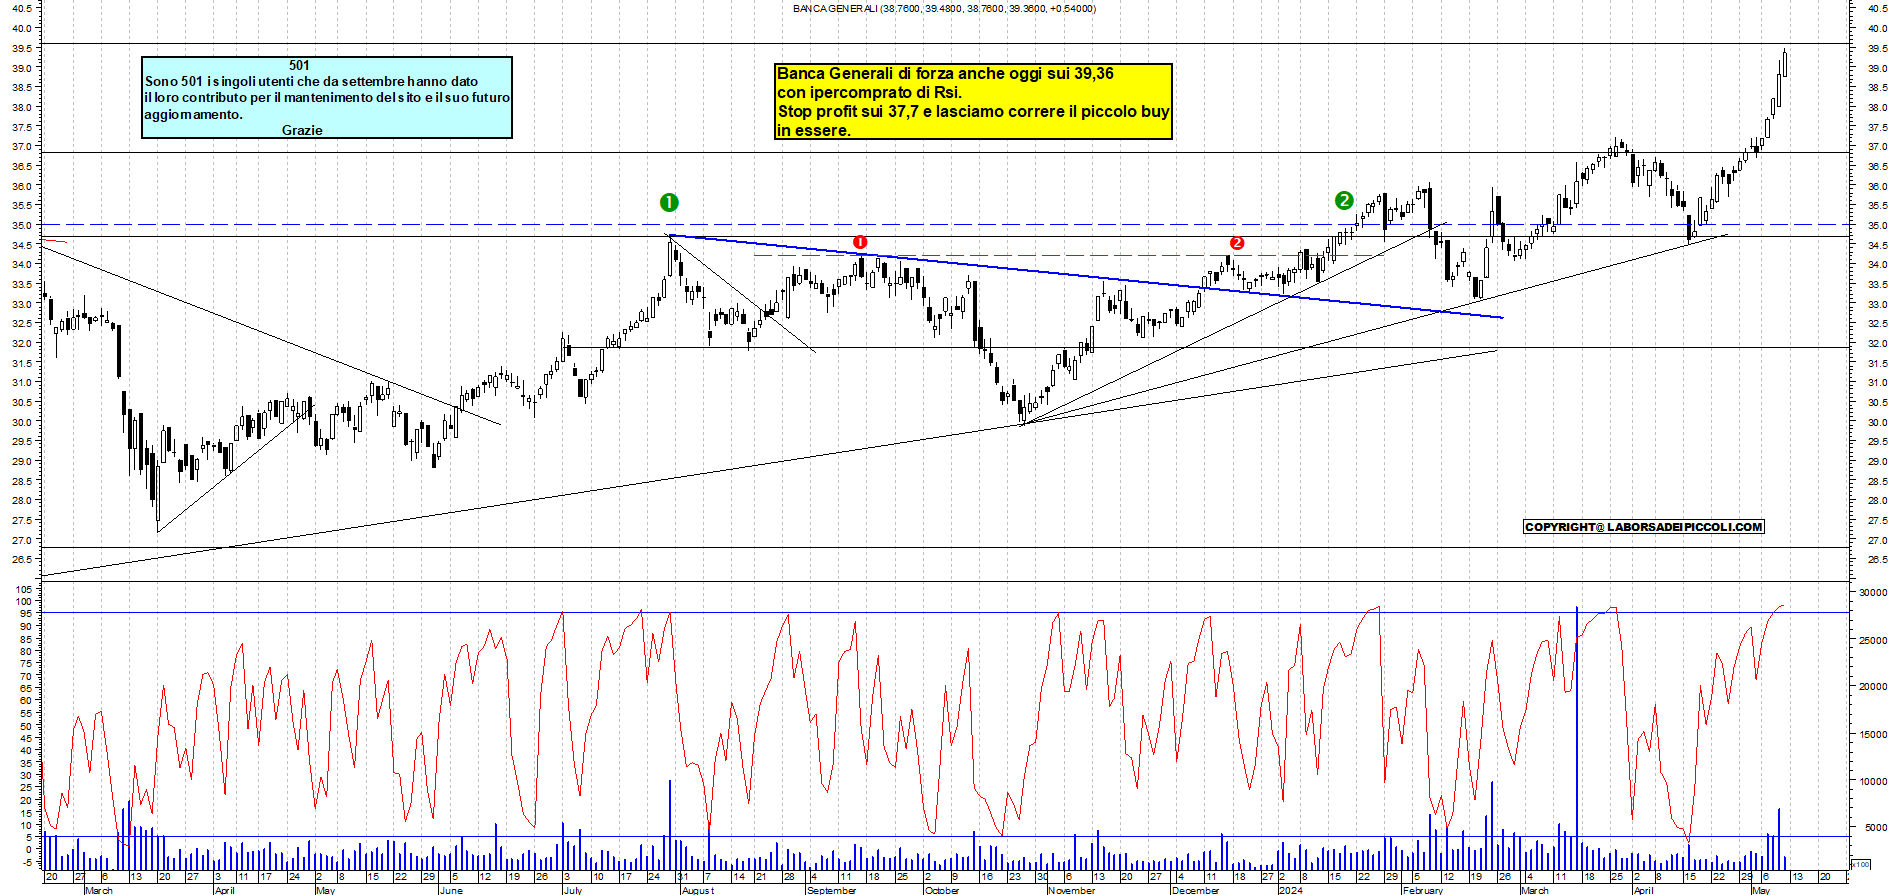
Task: Click the 30000 volume axis label
Action: [x=1873, y=593]
